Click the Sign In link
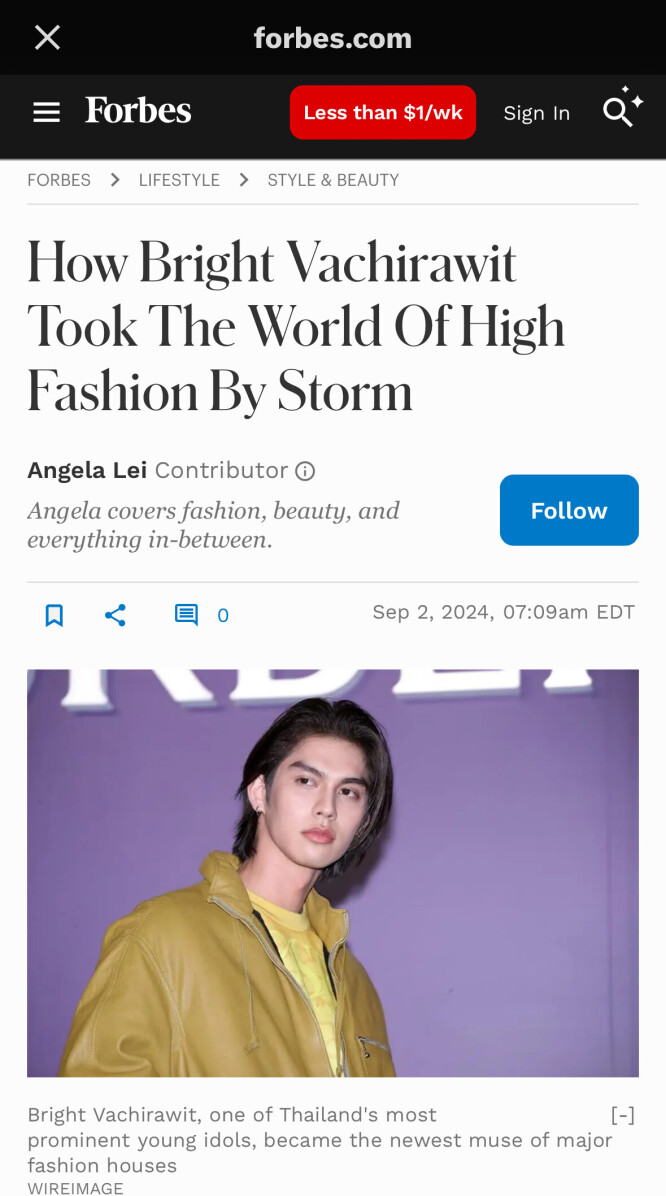 537,113
